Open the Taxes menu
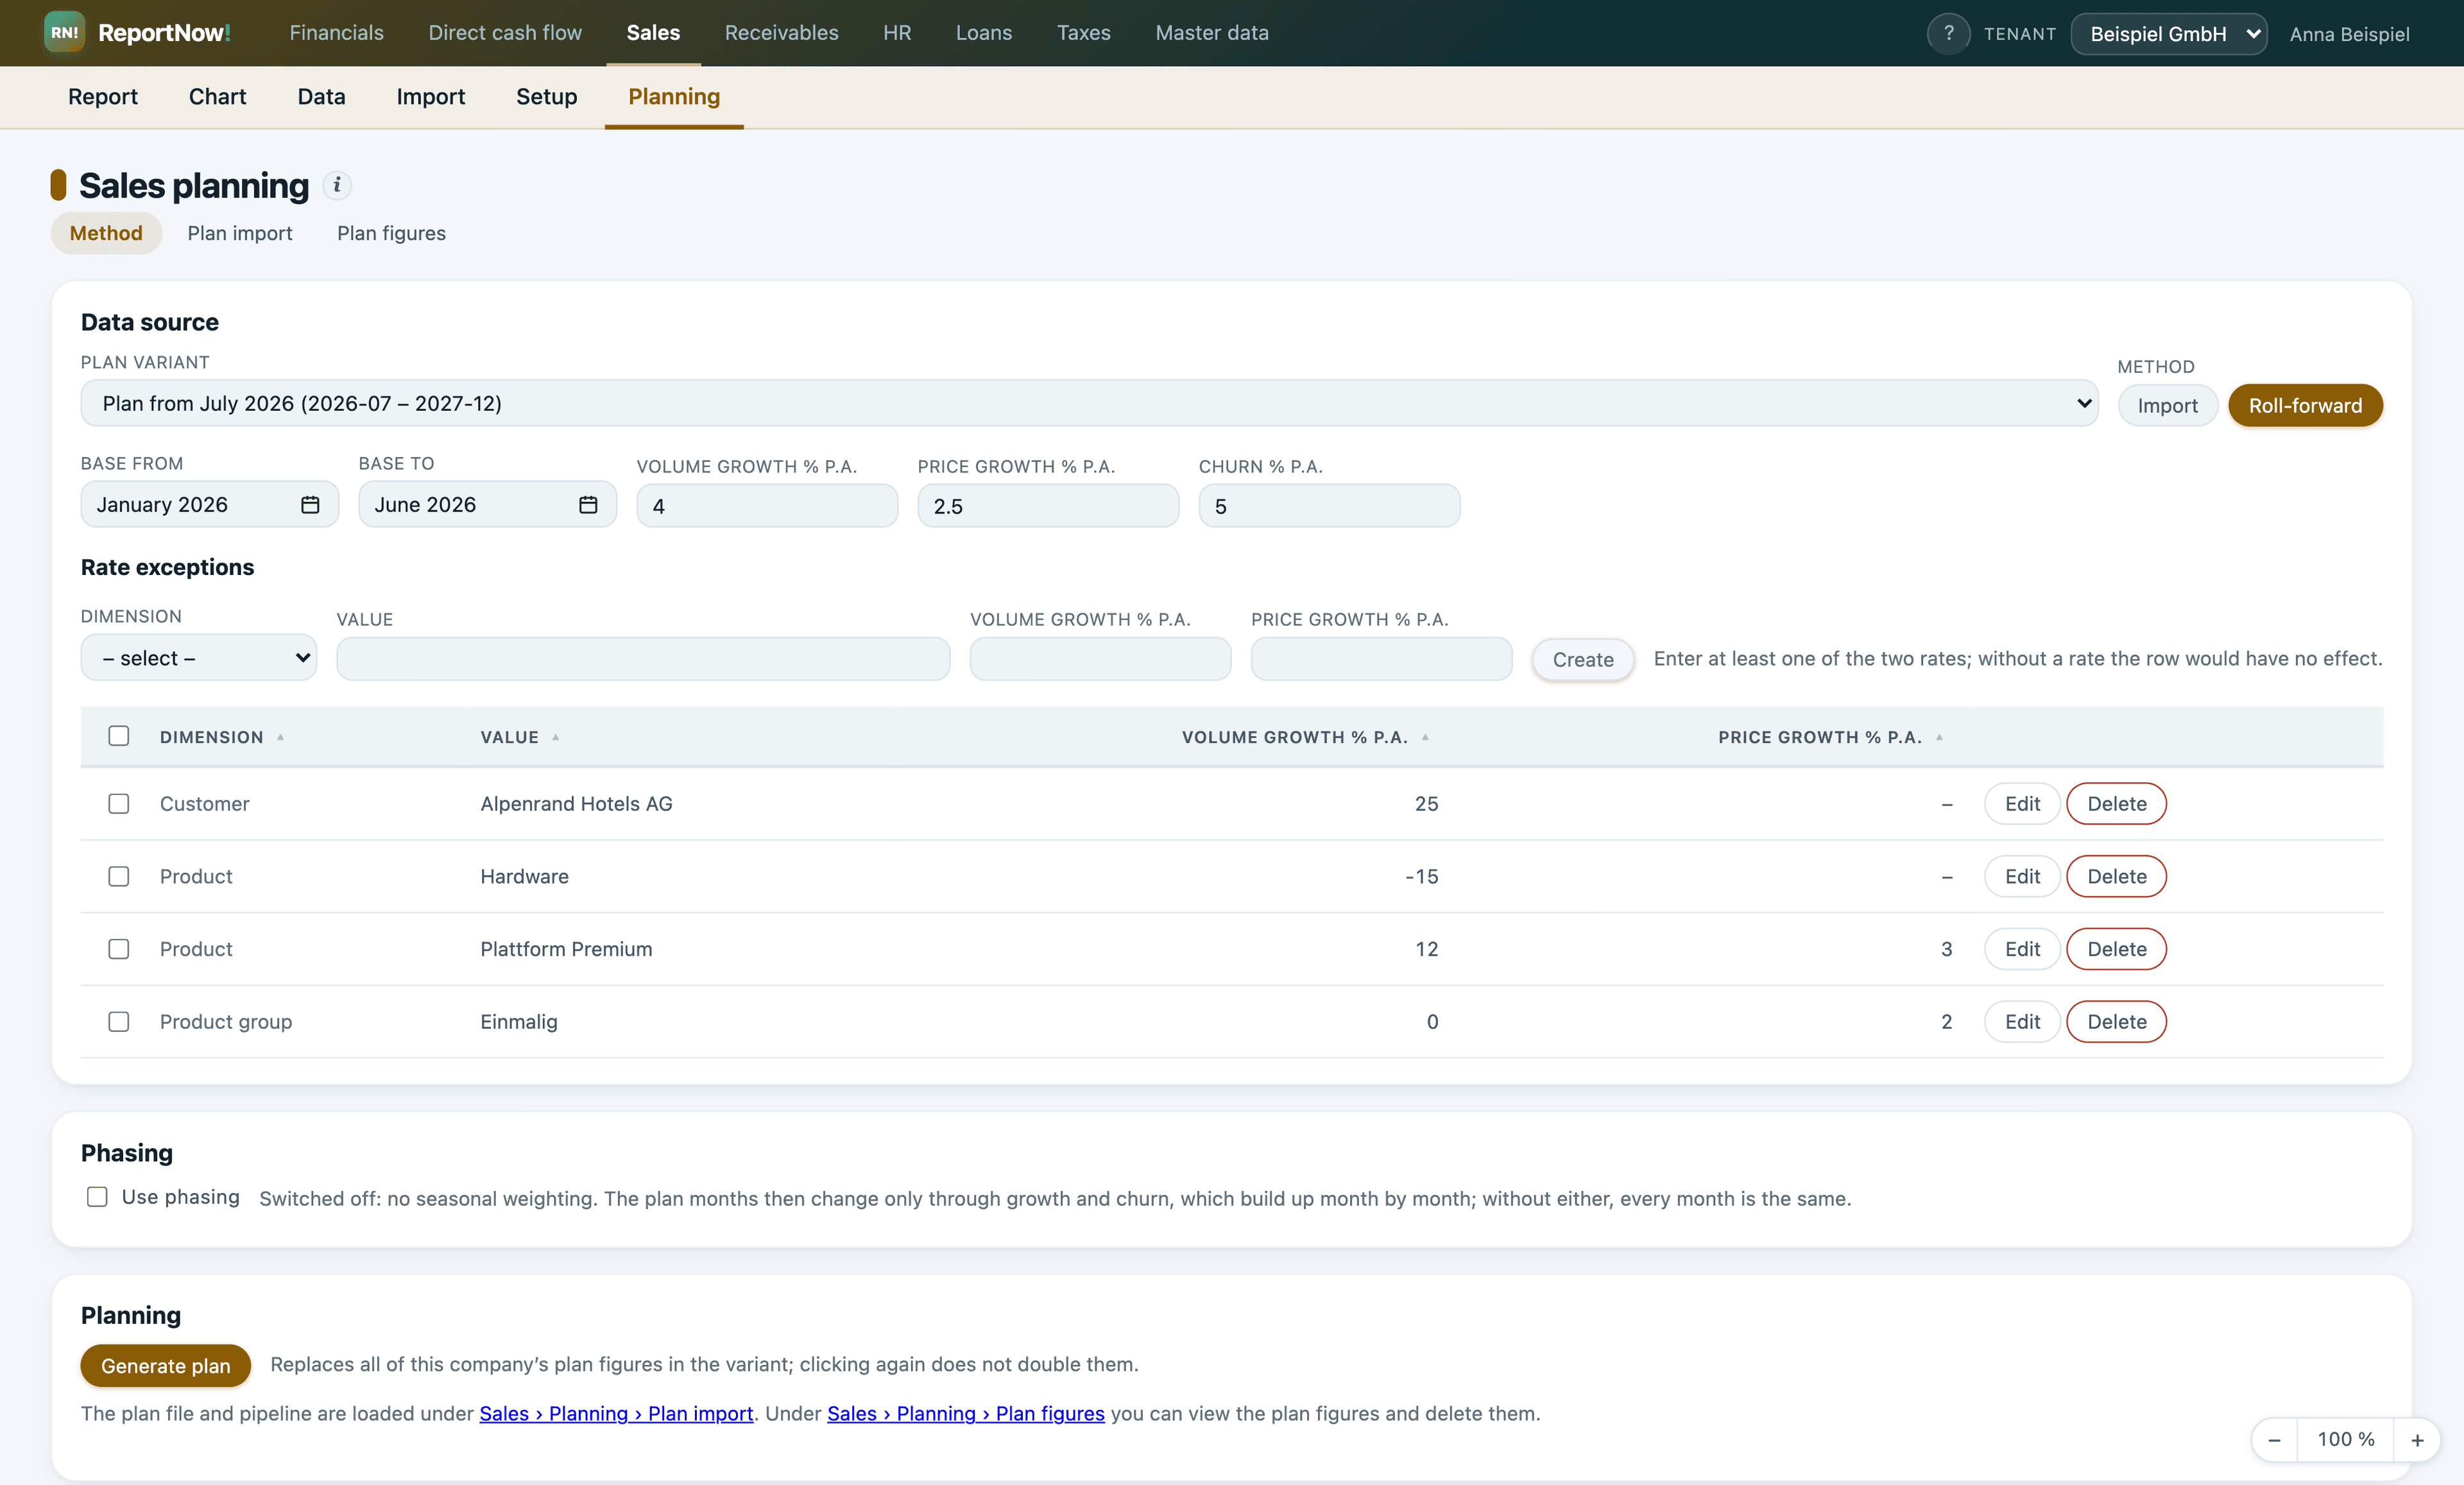 [1083, 33]
